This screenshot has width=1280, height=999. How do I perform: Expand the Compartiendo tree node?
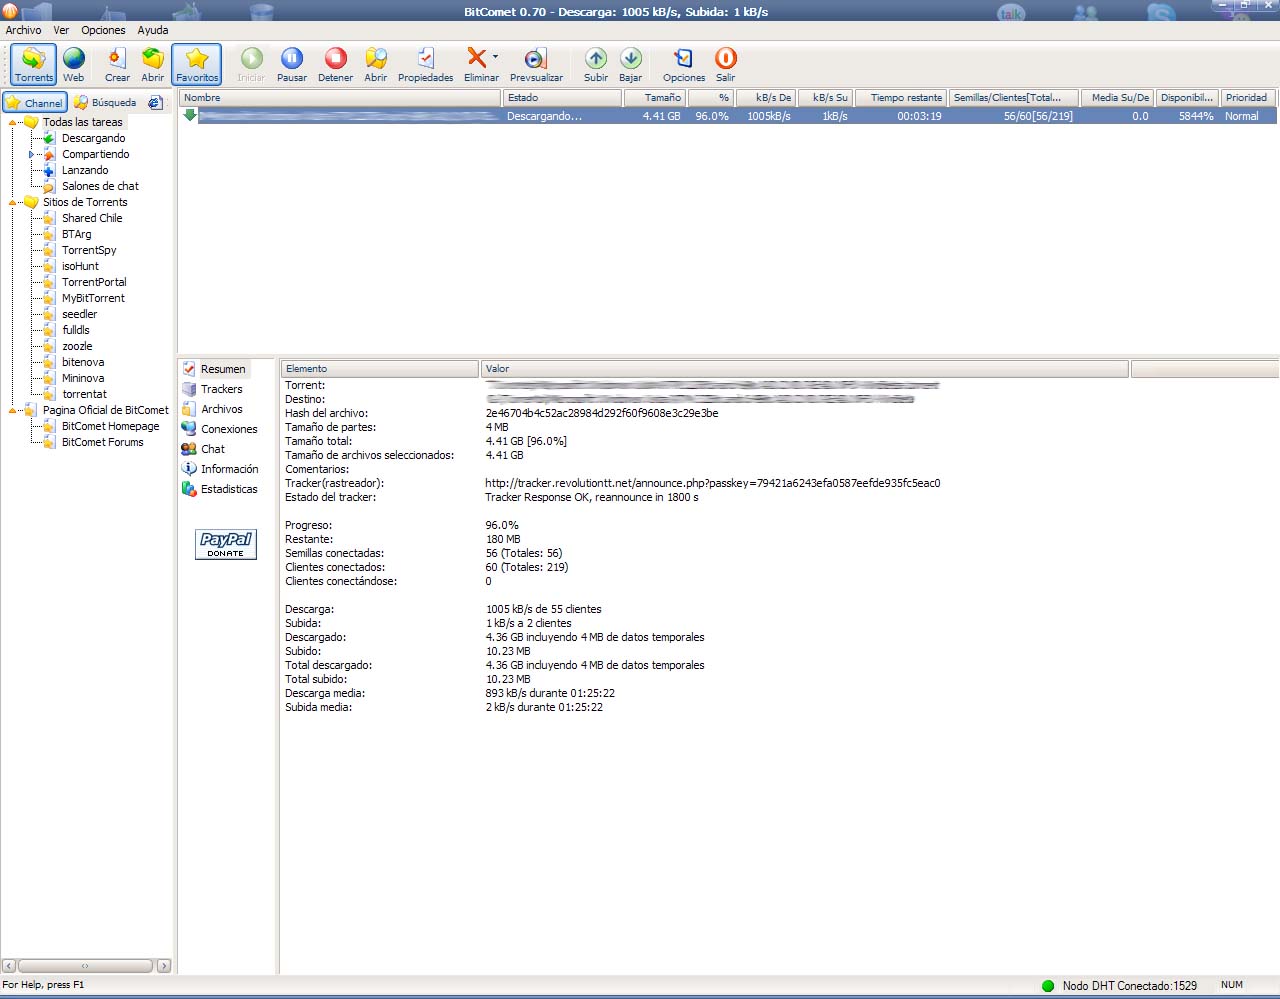point(31,154)
